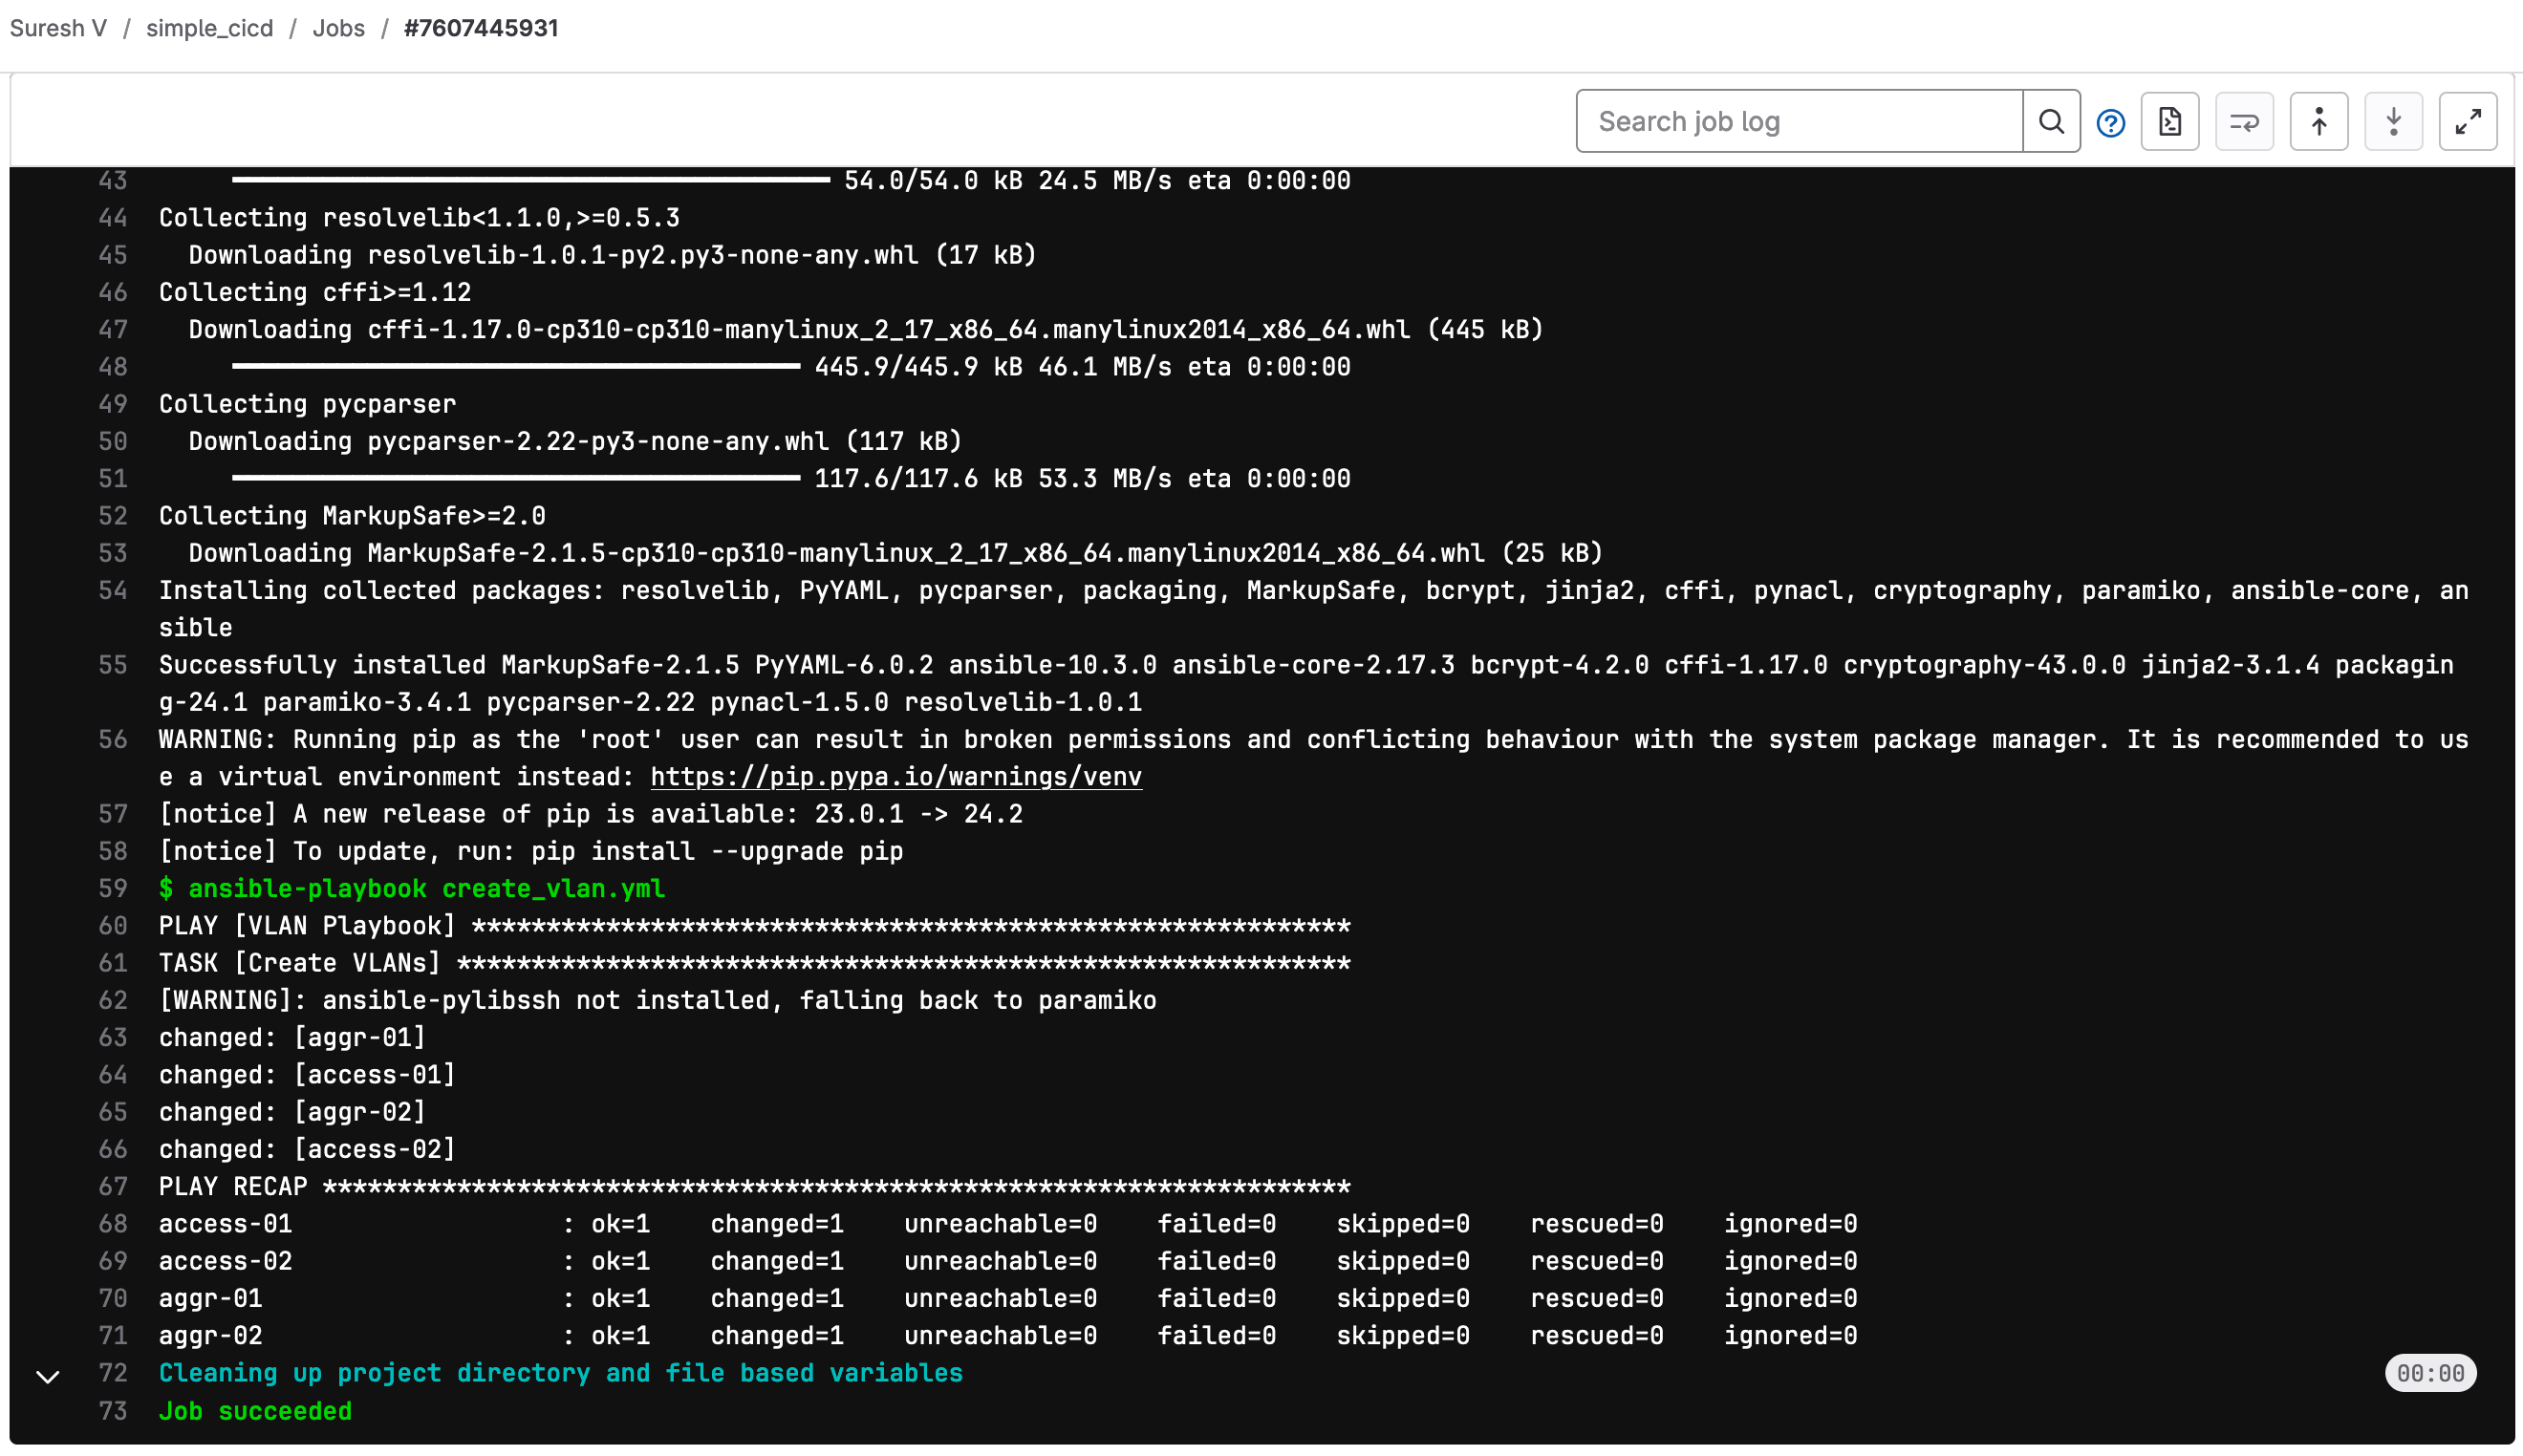Enter fullscreen log view
The image size is (2523, 1456).
click(x=2467, y=122)
